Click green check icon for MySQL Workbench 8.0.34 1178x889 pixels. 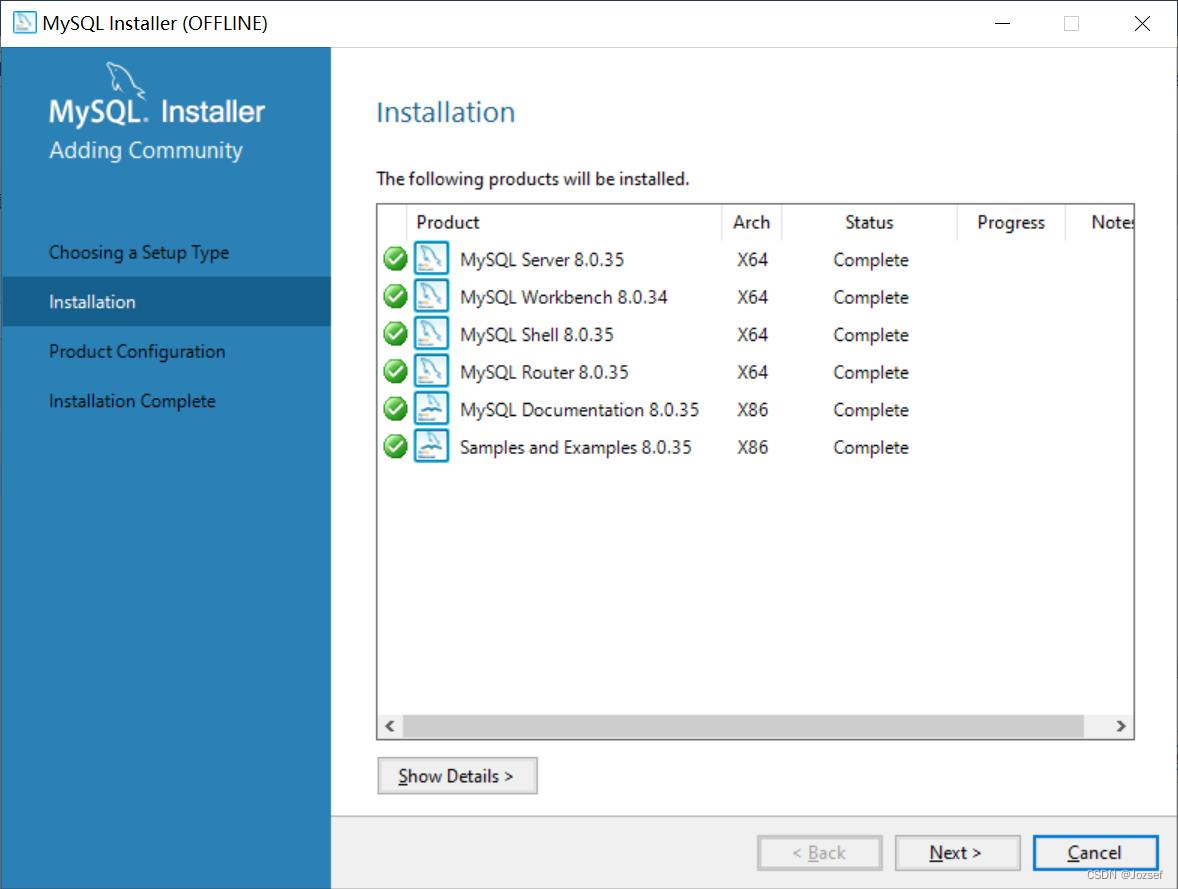[x=395, y=296]
